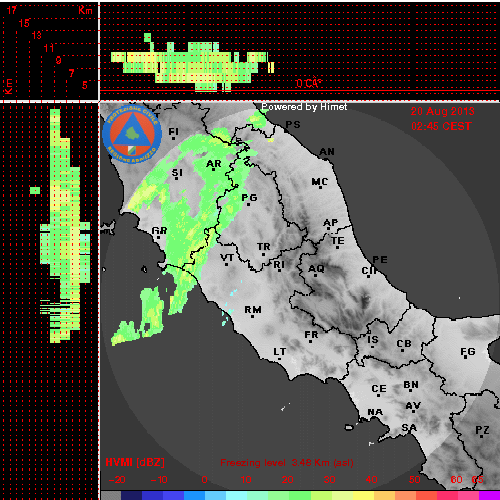Click the 13 km altitude axis label

[36, 35]
